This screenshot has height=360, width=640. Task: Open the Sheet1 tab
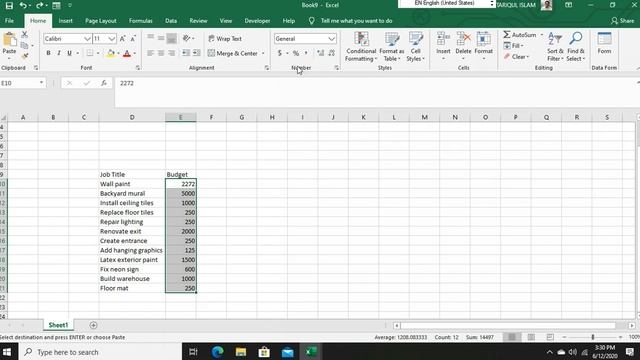coord(58,325)
